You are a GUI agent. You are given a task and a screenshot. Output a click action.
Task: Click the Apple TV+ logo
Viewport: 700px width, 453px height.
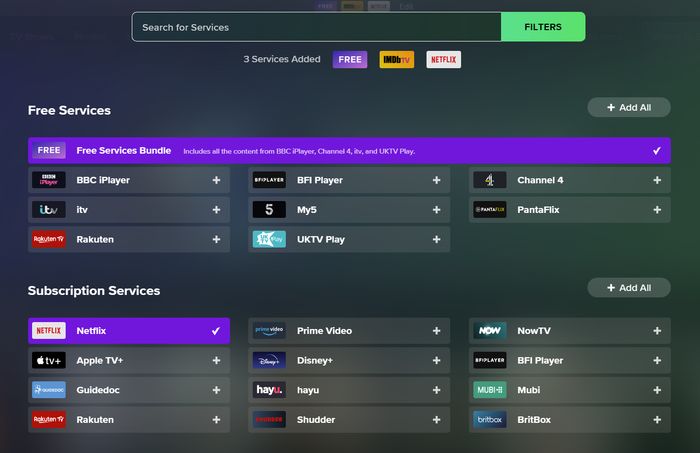coord(49,360)
